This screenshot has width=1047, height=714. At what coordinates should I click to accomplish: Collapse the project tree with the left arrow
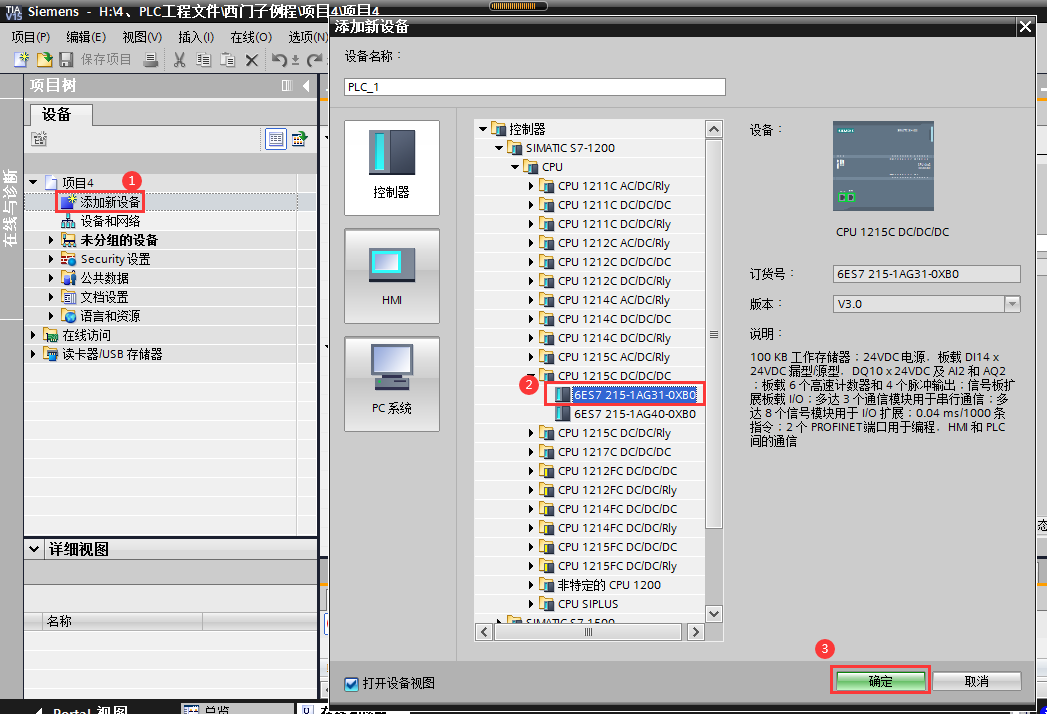pyautogui.click(x=306, y=85)
